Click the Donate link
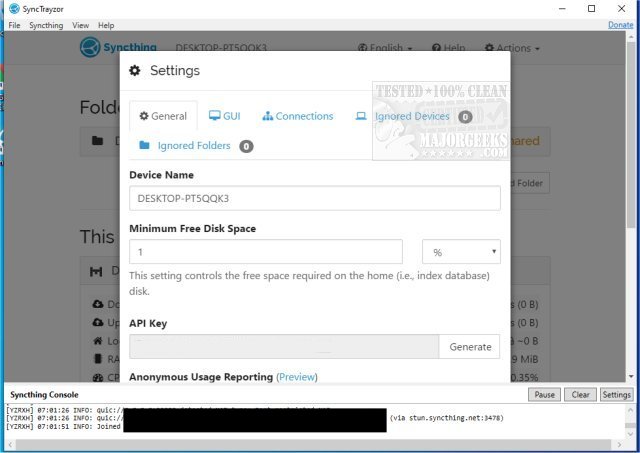The image size is (640, 453). click(x=620, y=25)
